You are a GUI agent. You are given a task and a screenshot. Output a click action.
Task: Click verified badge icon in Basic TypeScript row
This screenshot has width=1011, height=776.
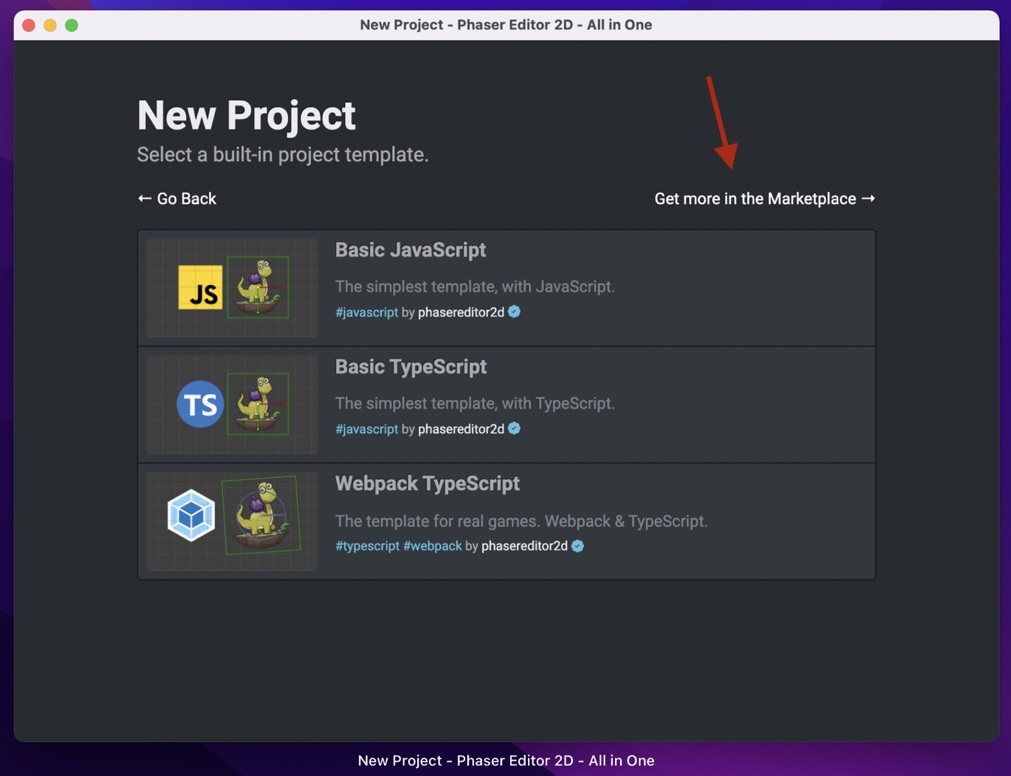coord(514,429)
